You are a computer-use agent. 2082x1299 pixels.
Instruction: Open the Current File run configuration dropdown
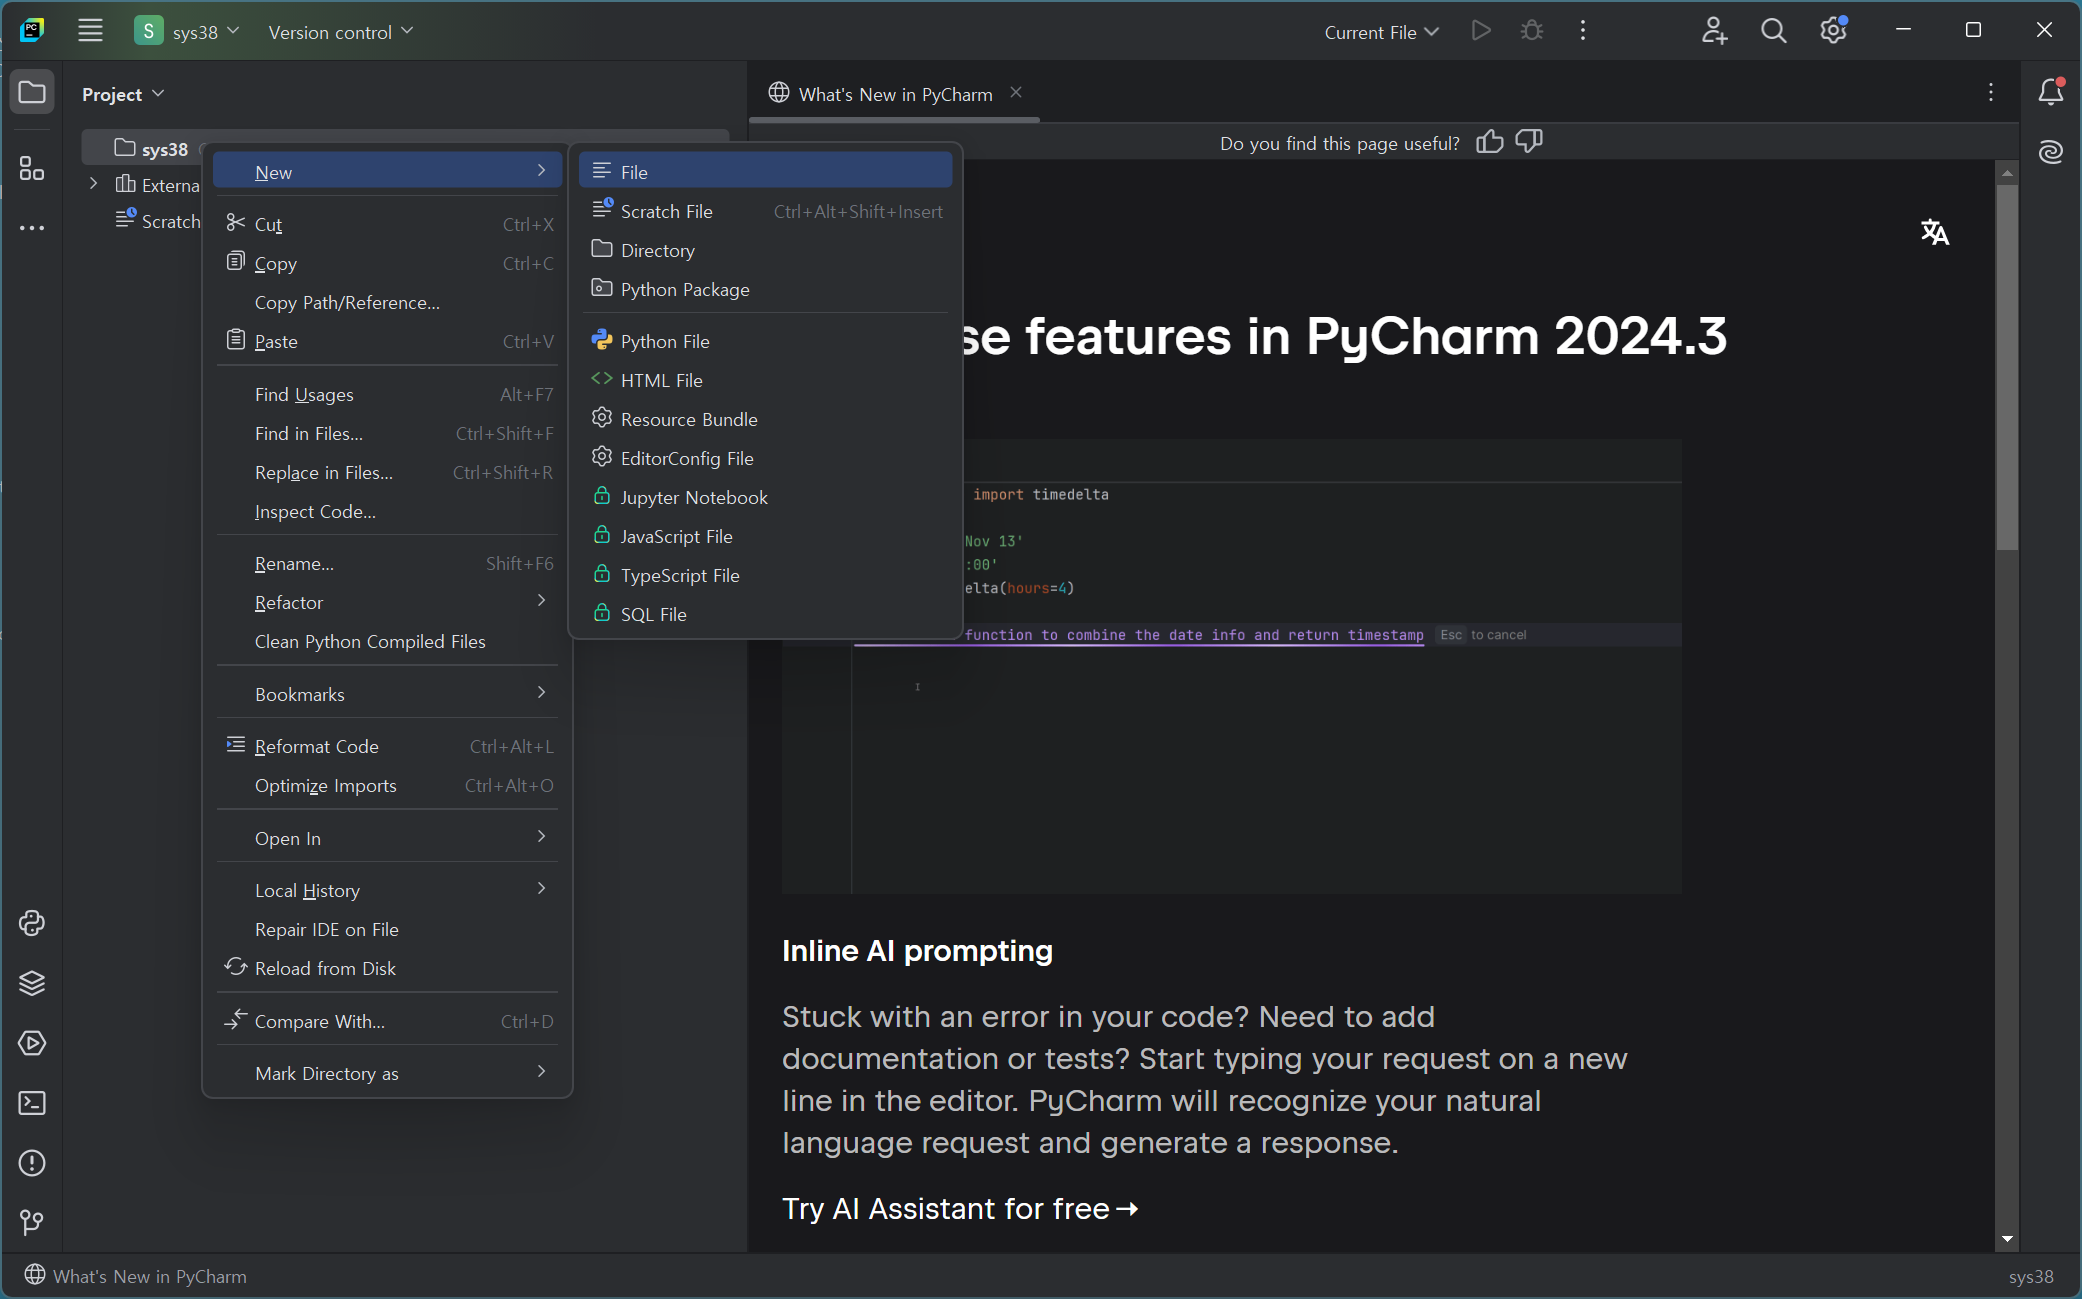coord(1381,32)
